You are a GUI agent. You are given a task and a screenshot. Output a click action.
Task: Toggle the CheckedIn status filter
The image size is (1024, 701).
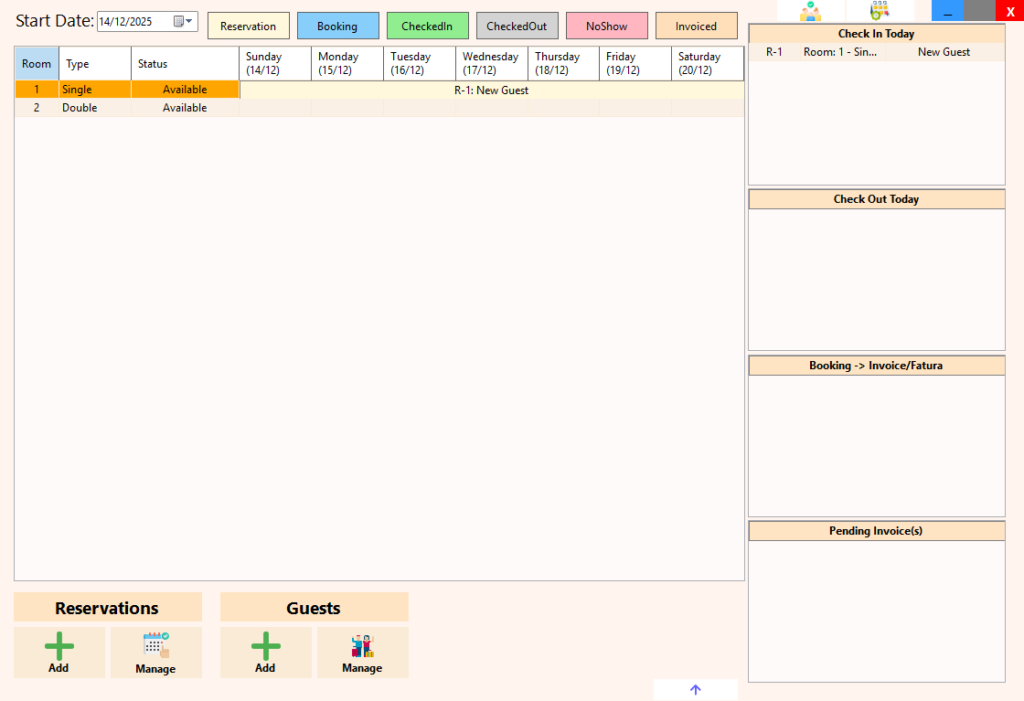(x=427, y=25)
